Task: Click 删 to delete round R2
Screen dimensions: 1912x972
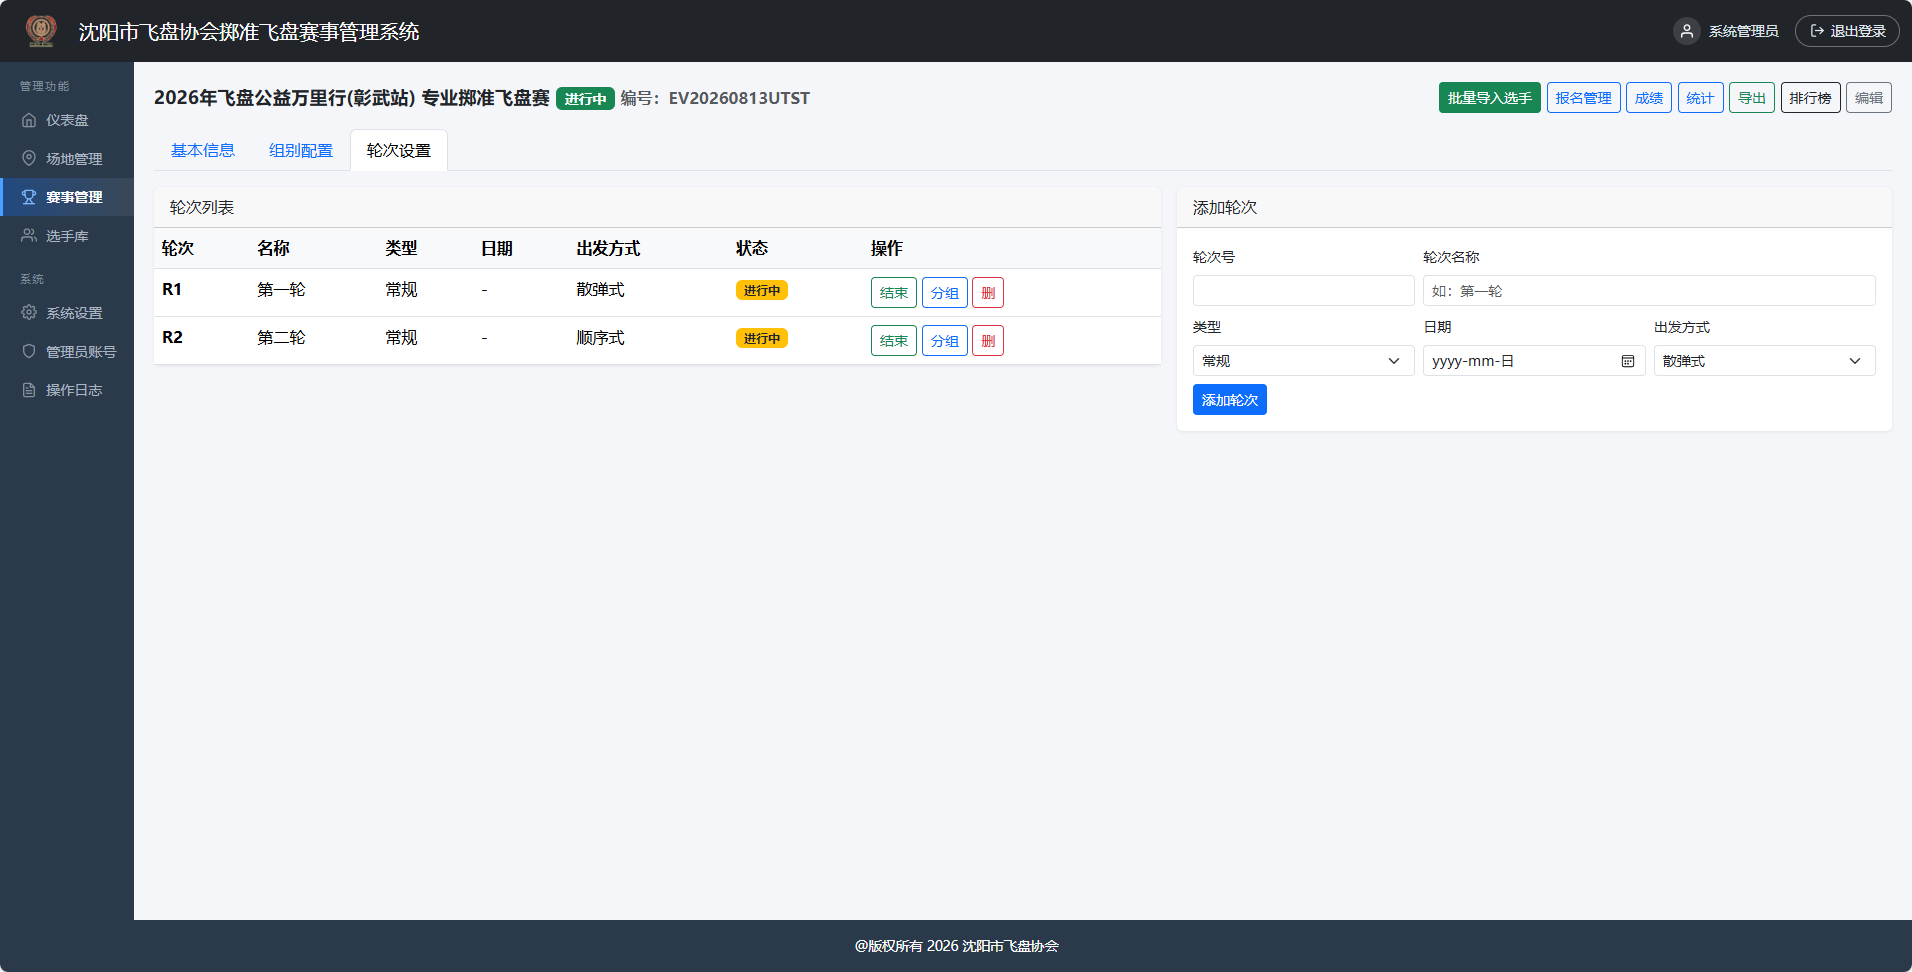Action: pyautogui.click(x=988, y=341)
